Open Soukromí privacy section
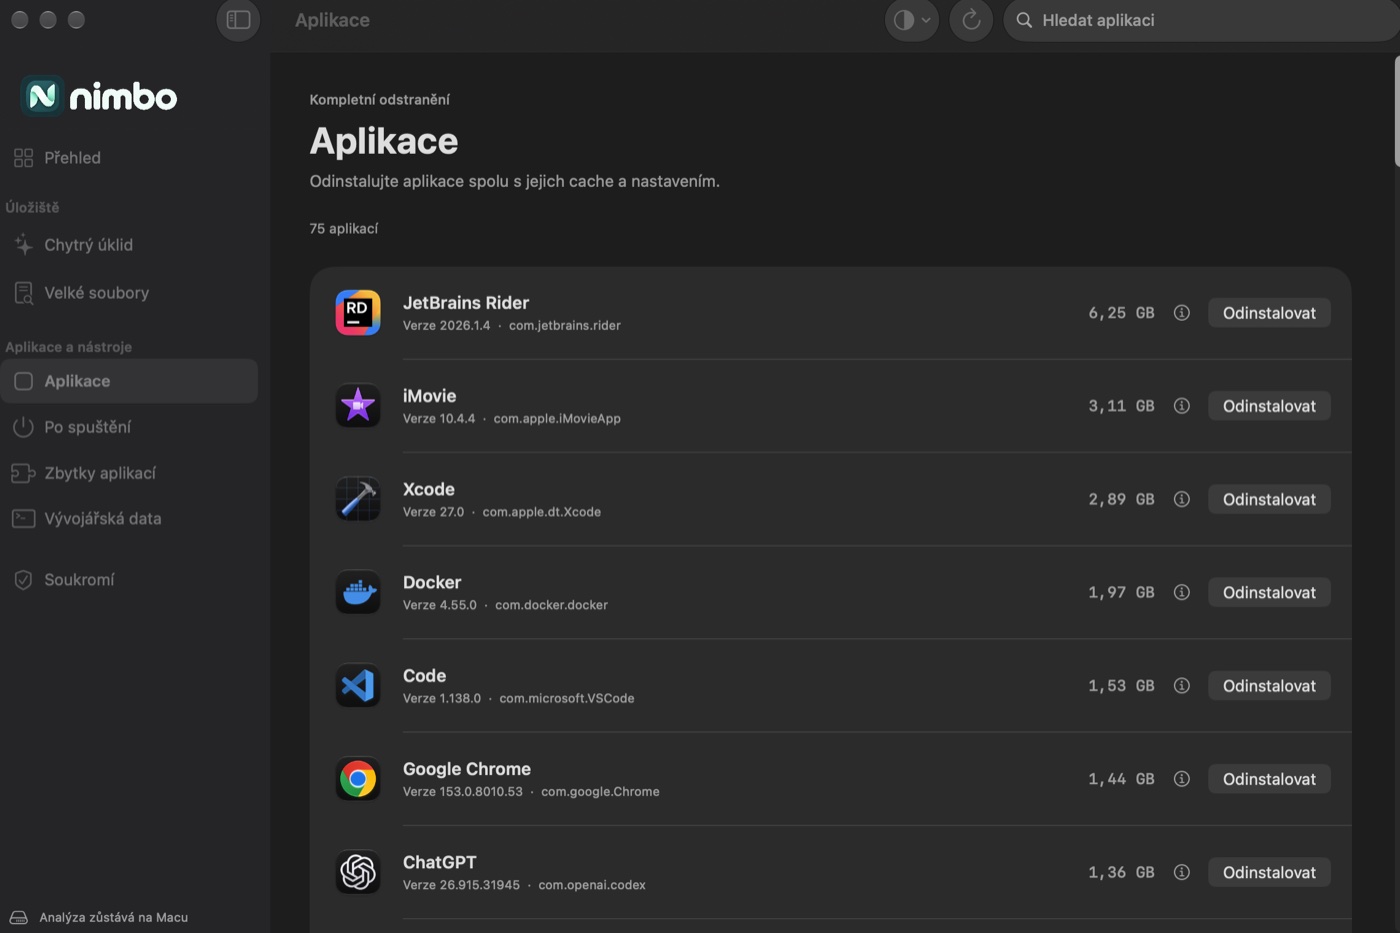Screen dimensions: 1400x933 click(129, 580)
